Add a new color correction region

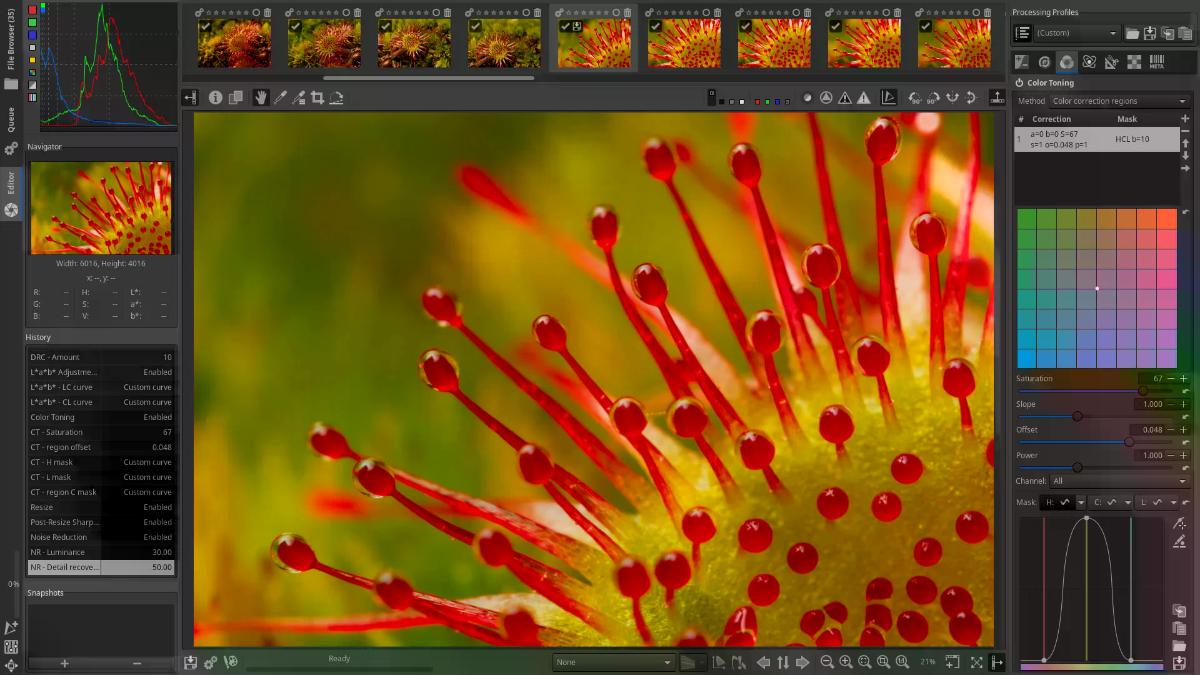pos(1185,119)
